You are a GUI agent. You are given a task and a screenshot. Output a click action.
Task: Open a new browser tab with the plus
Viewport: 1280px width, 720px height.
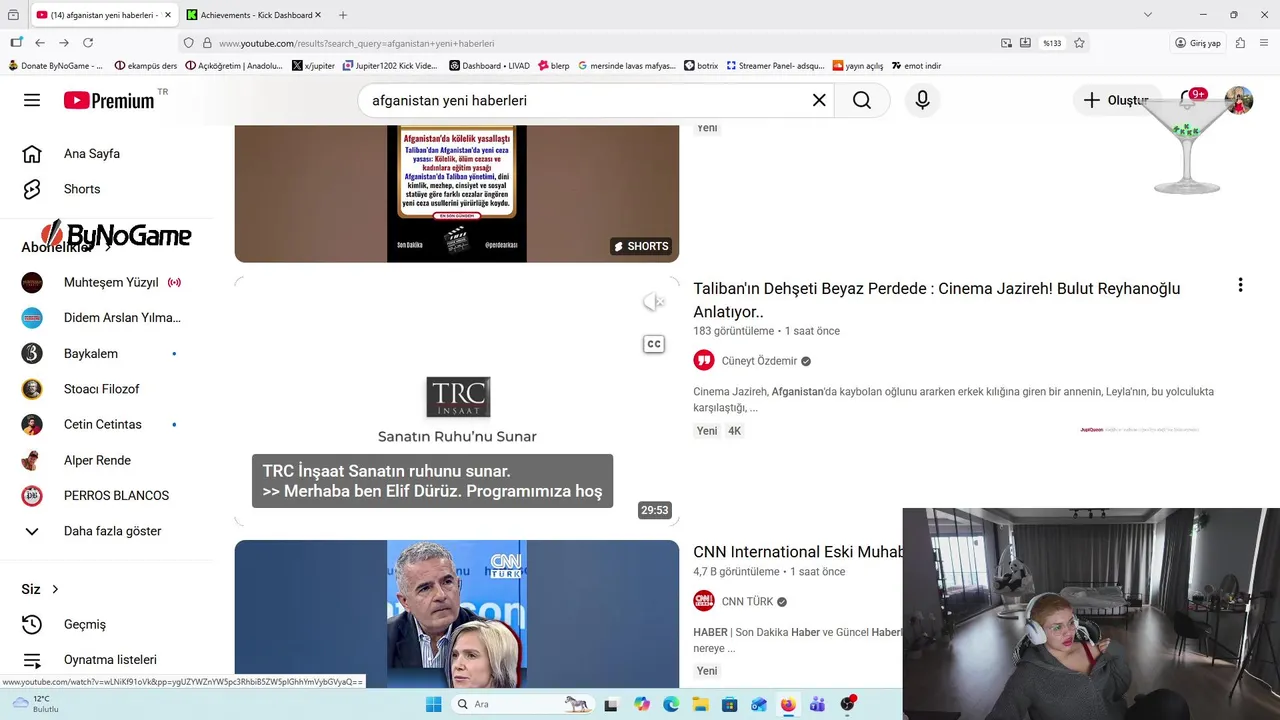tap(343, 15)
